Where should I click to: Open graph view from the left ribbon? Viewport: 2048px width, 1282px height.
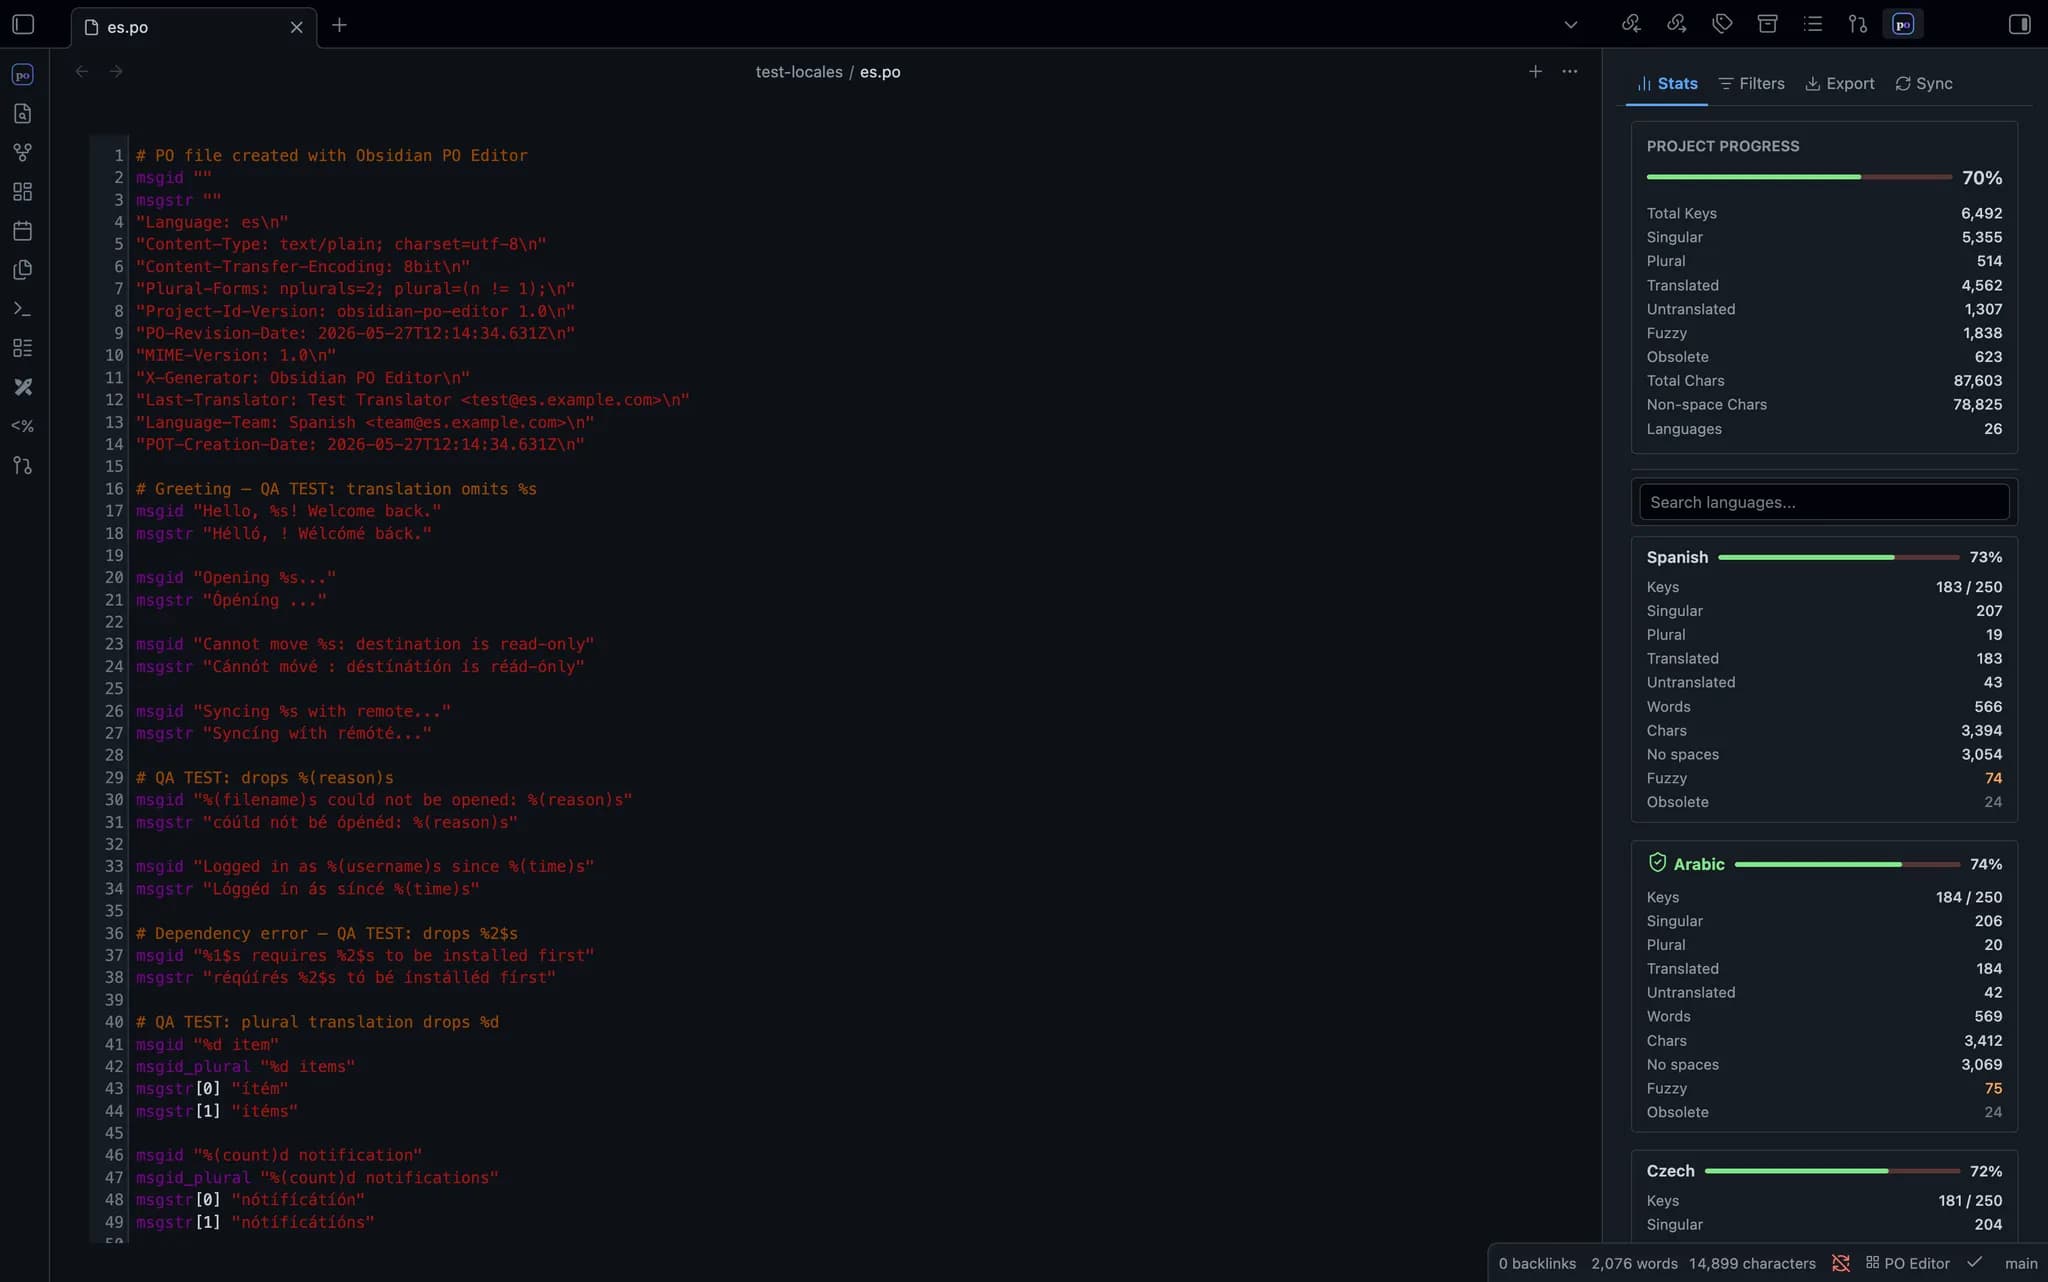tap(22, 153)
